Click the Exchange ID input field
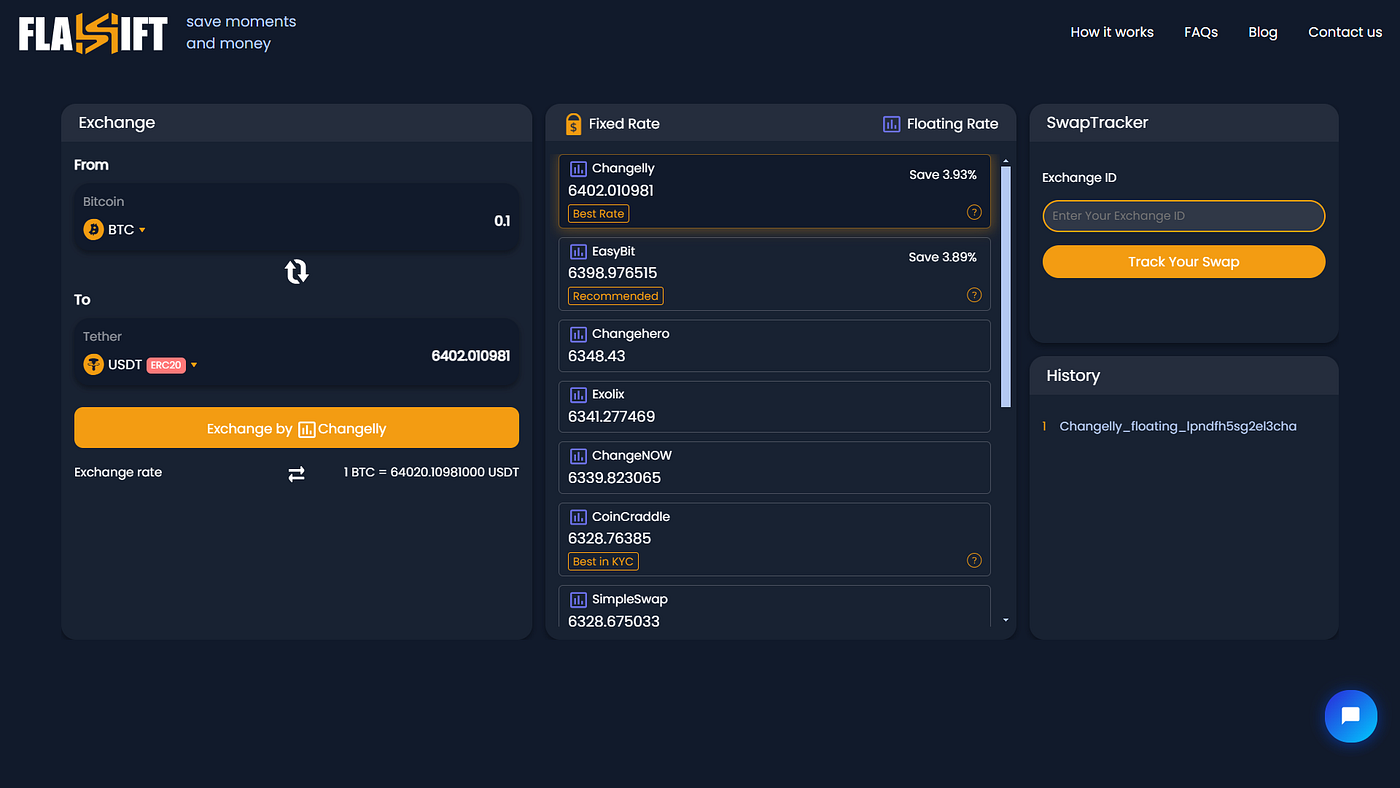 tap(1184, 216)
